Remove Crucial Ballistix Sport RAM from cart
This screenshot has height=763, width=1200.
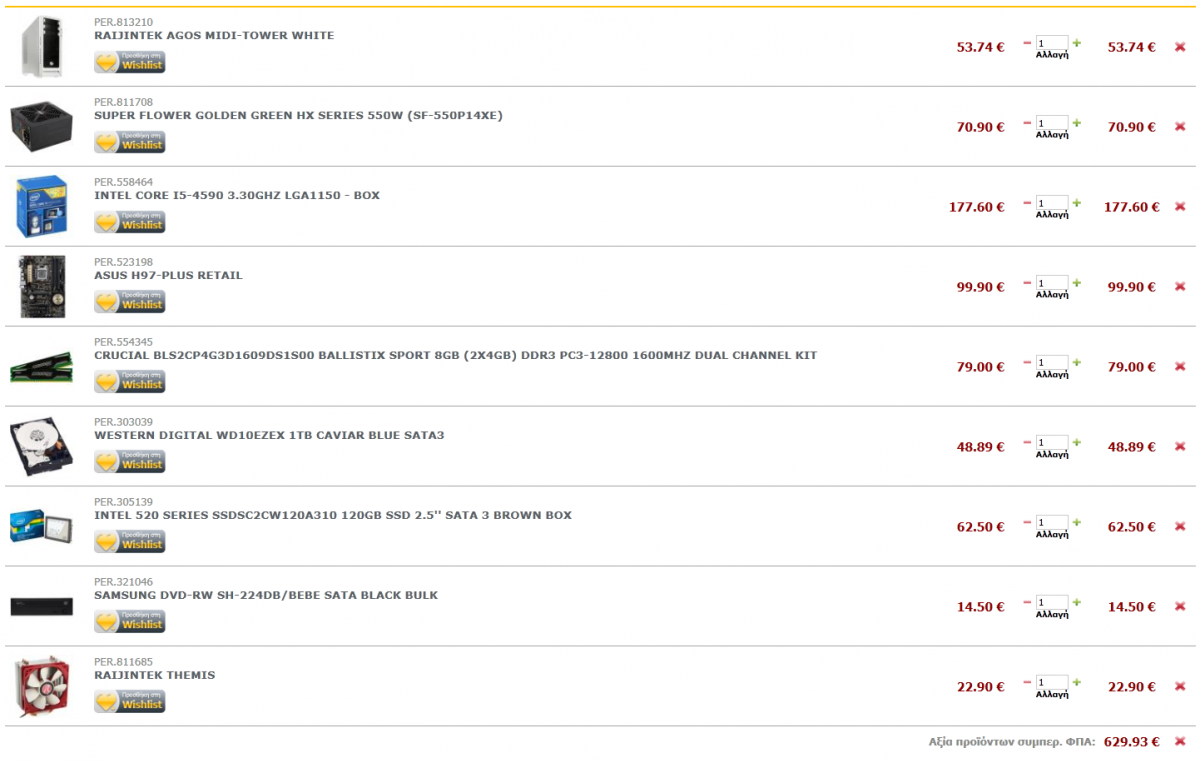[x=1180, y=367]
